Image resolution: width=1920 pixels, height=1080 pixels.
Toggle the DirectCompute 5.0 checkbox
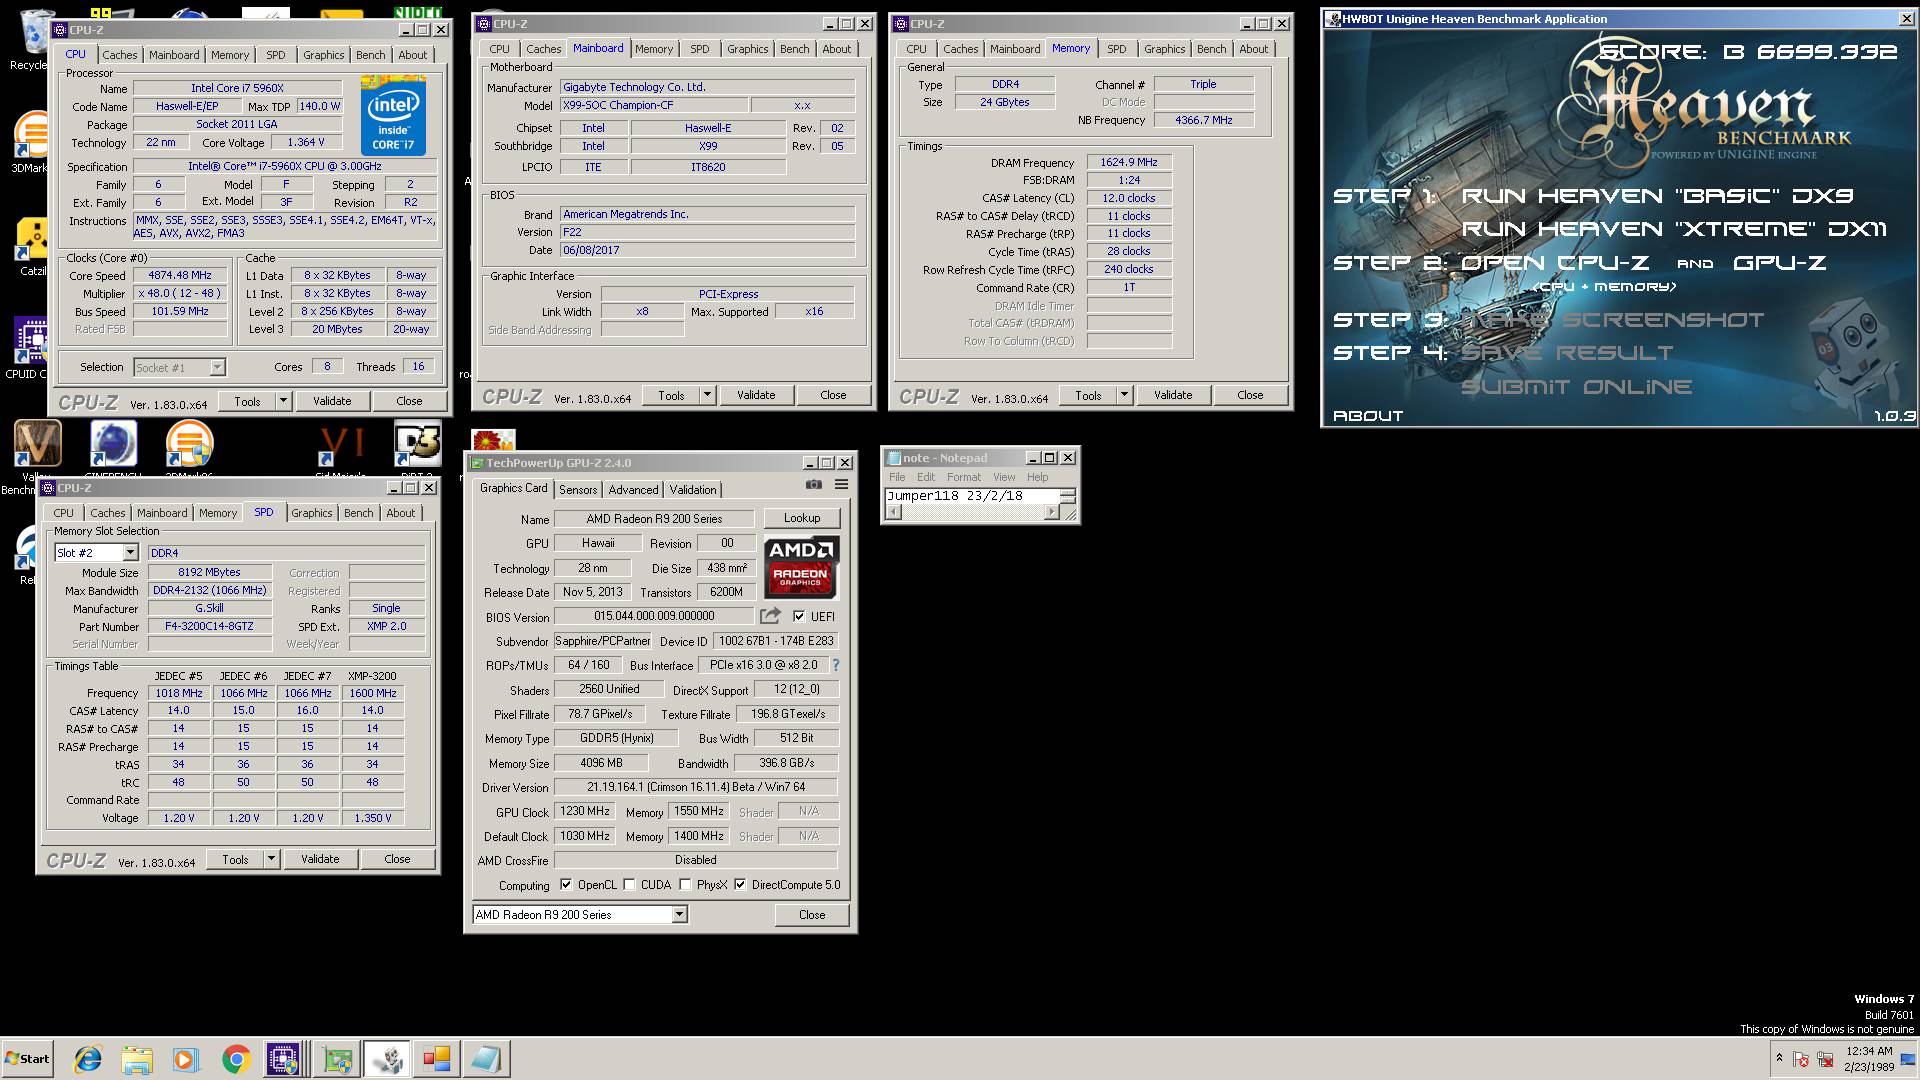pyautogui.click(x=740, y=884)
